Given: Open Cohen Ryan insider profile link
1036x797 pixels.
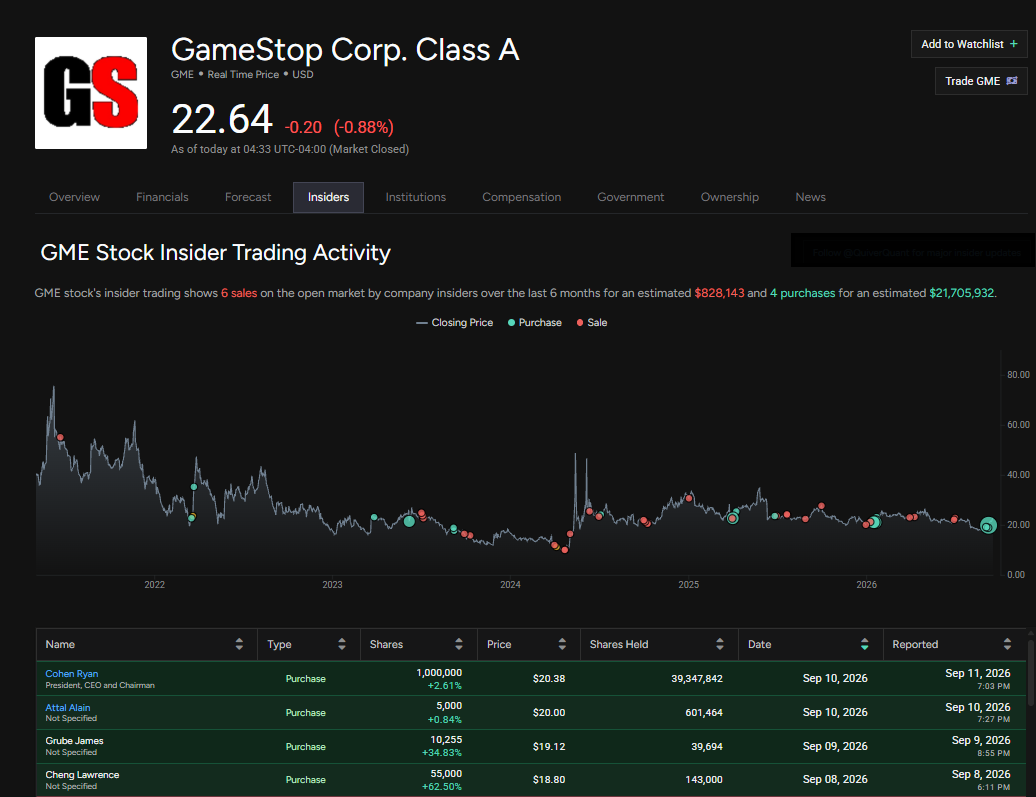Looking at the screenshot, I should click(71, 673).
